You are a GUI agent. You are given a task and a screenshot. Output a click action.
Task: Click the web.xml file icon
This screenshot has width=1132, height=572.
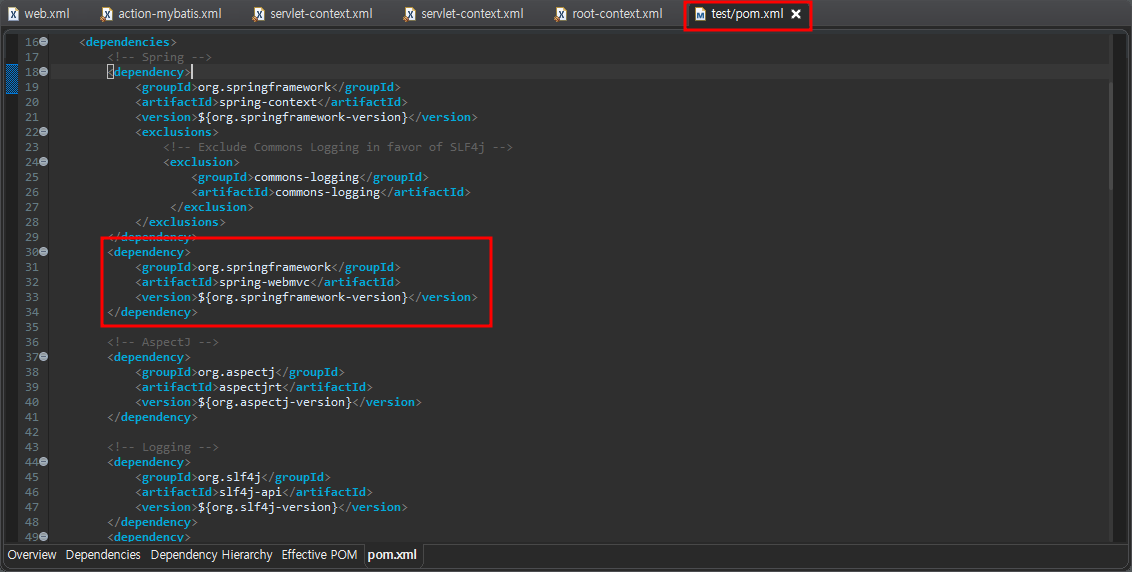[13, 14]
